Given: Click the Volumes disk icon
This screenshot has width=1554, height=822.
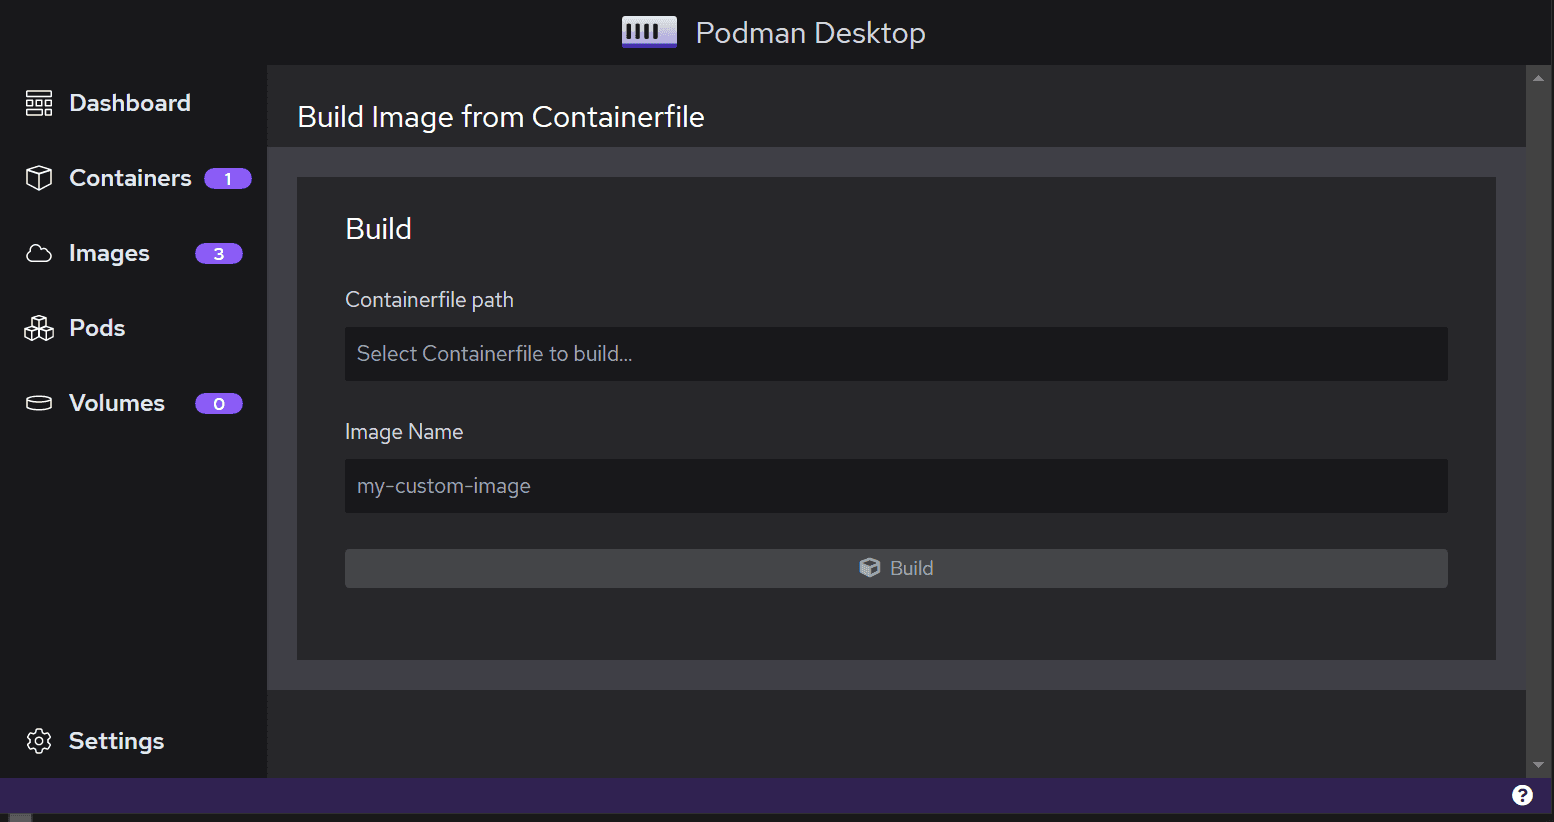Looking at the screenshot, I should (x=39, y=403).
